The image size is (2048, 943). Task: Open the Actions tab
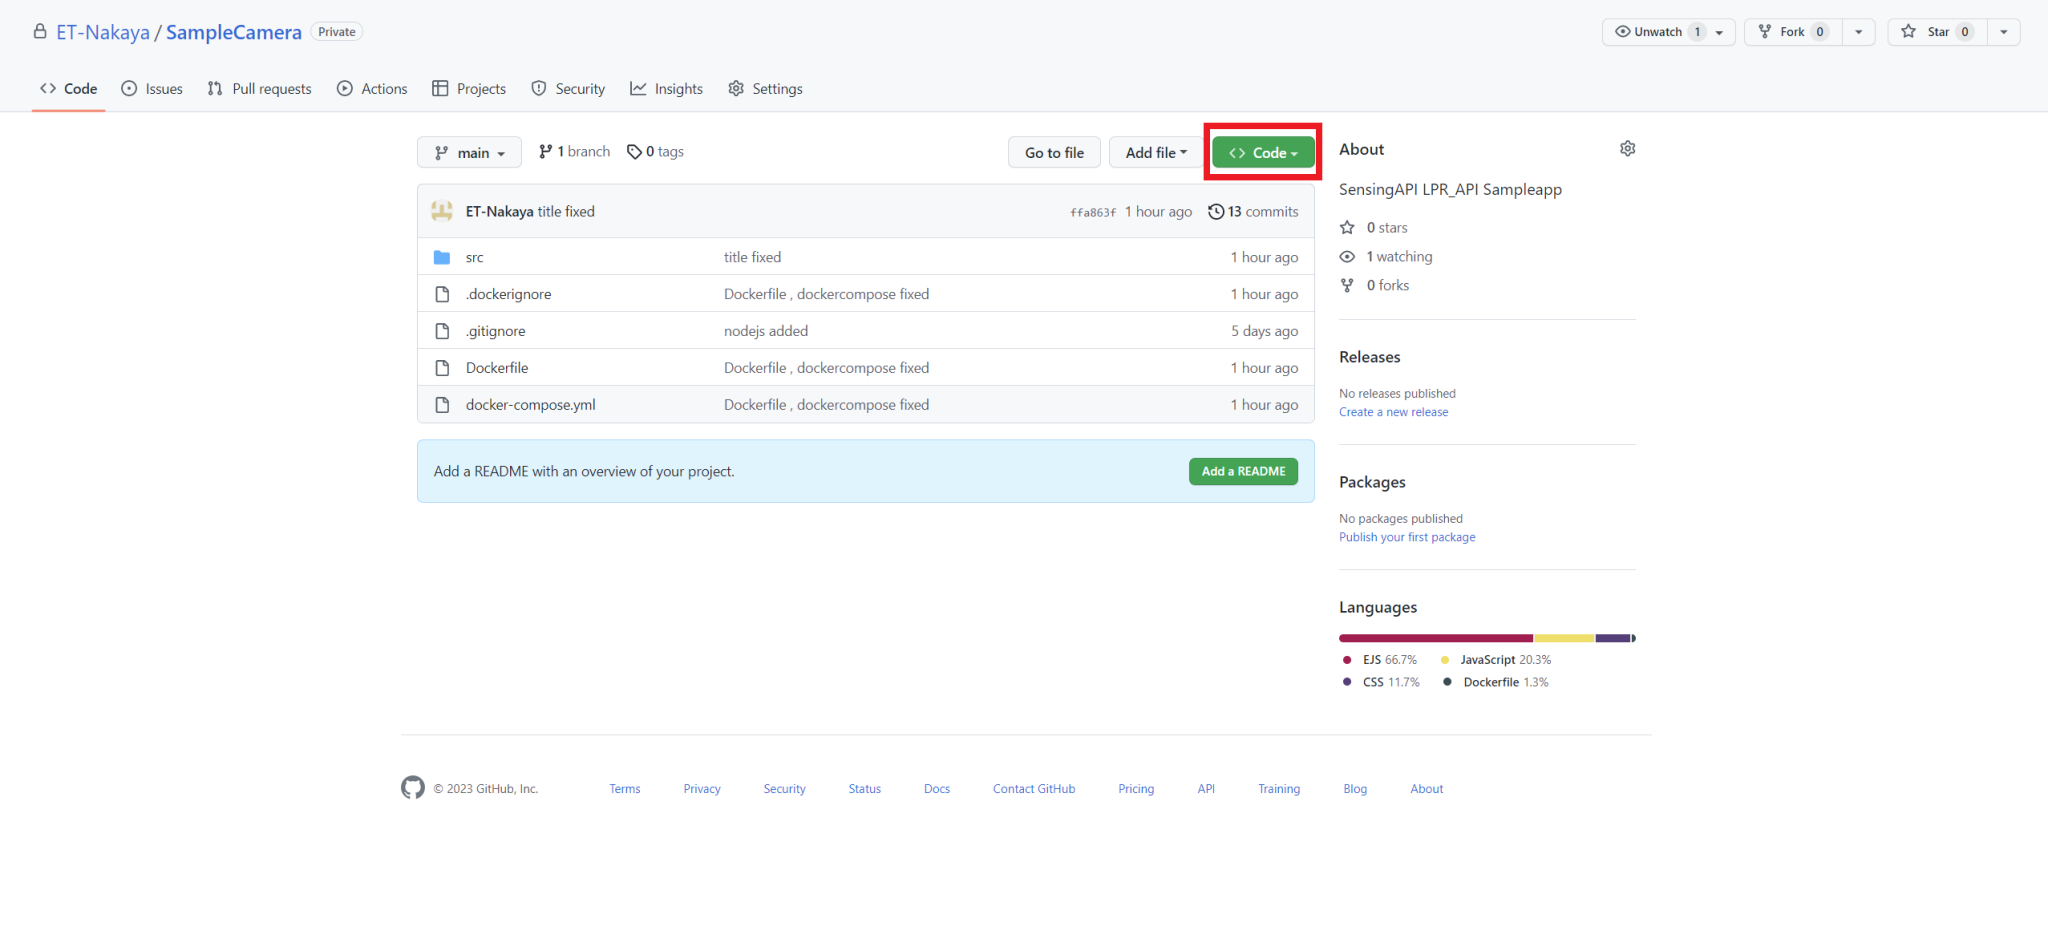372,88
